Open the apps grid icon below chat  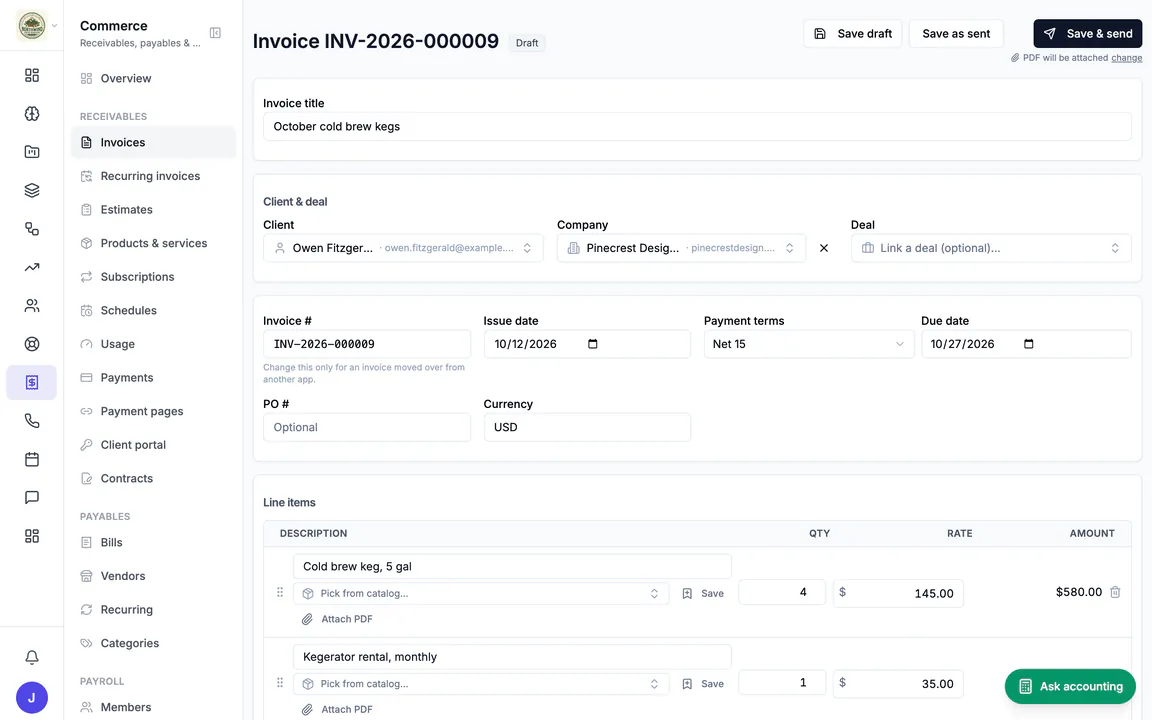[x=32, y=536]
